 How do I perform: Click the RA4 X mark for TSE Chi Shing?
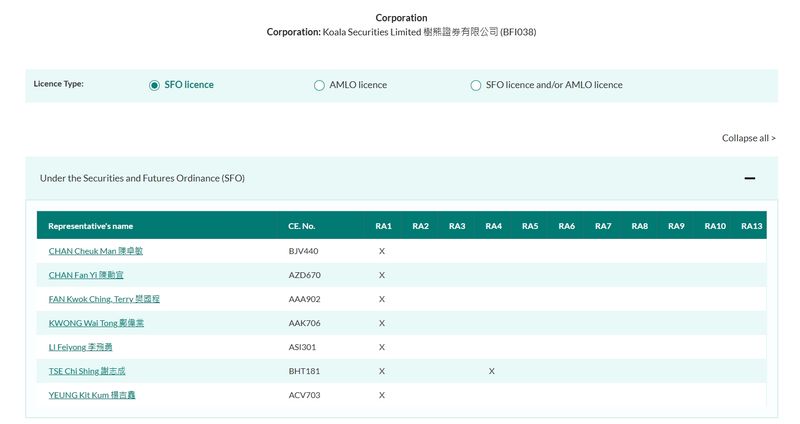point(491,371)
